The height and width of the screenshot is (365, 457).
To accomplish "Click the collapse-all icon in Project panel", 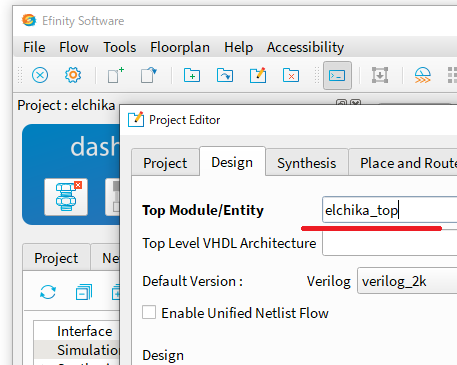I will 84,292.
